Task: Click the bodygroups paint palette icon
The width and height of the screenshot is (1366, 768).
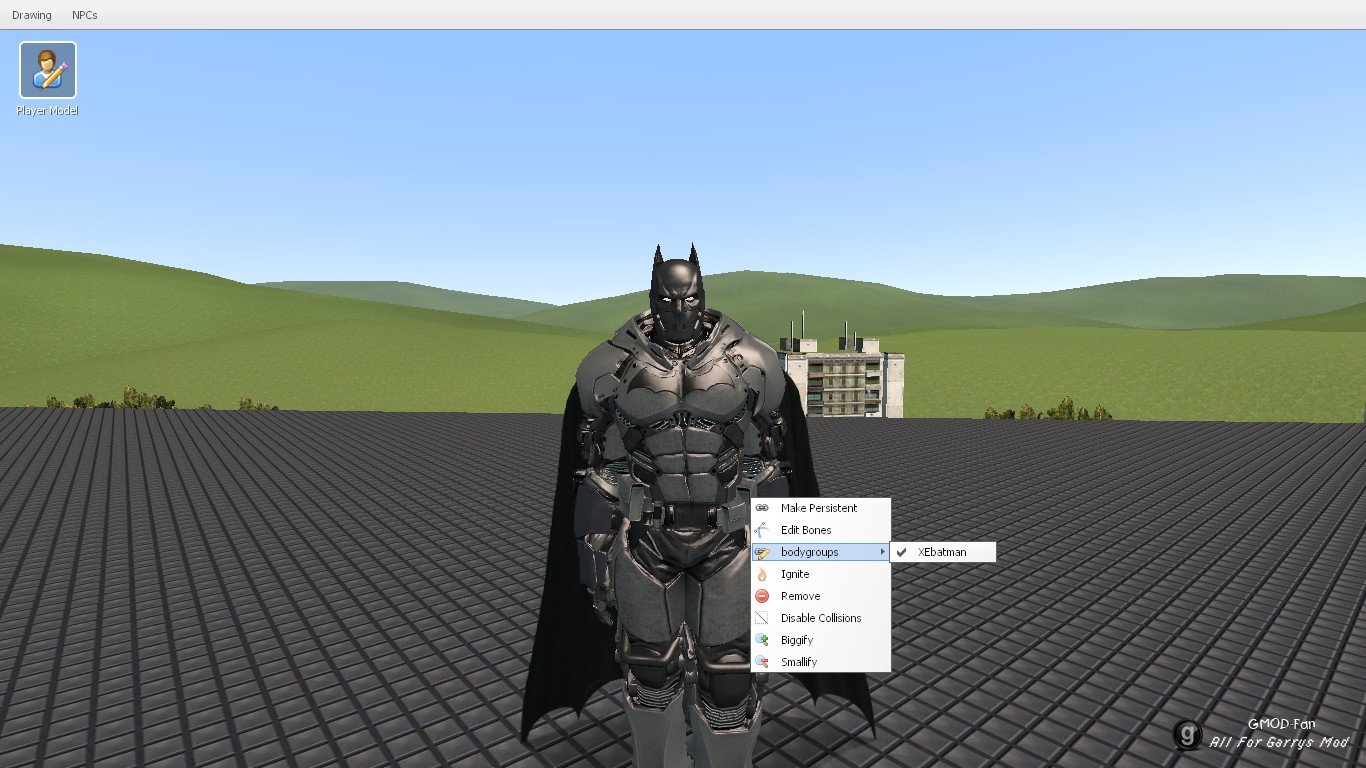Action: [x=762, y=552]
